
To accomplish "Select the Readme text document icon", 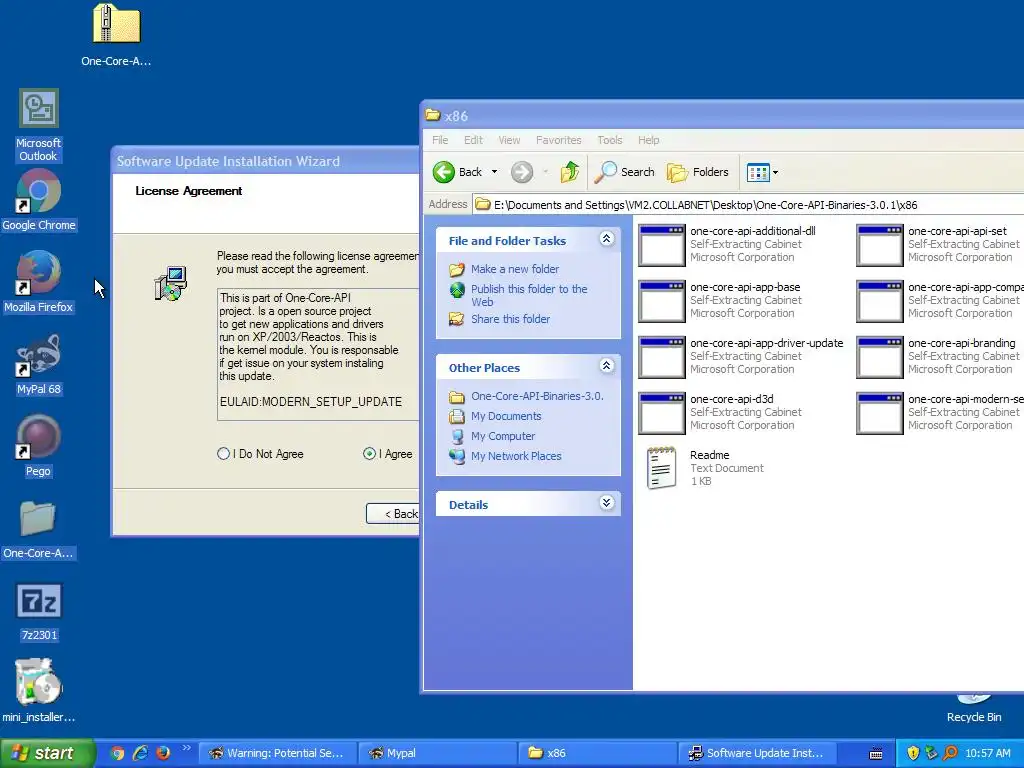I will click(661, 468).
